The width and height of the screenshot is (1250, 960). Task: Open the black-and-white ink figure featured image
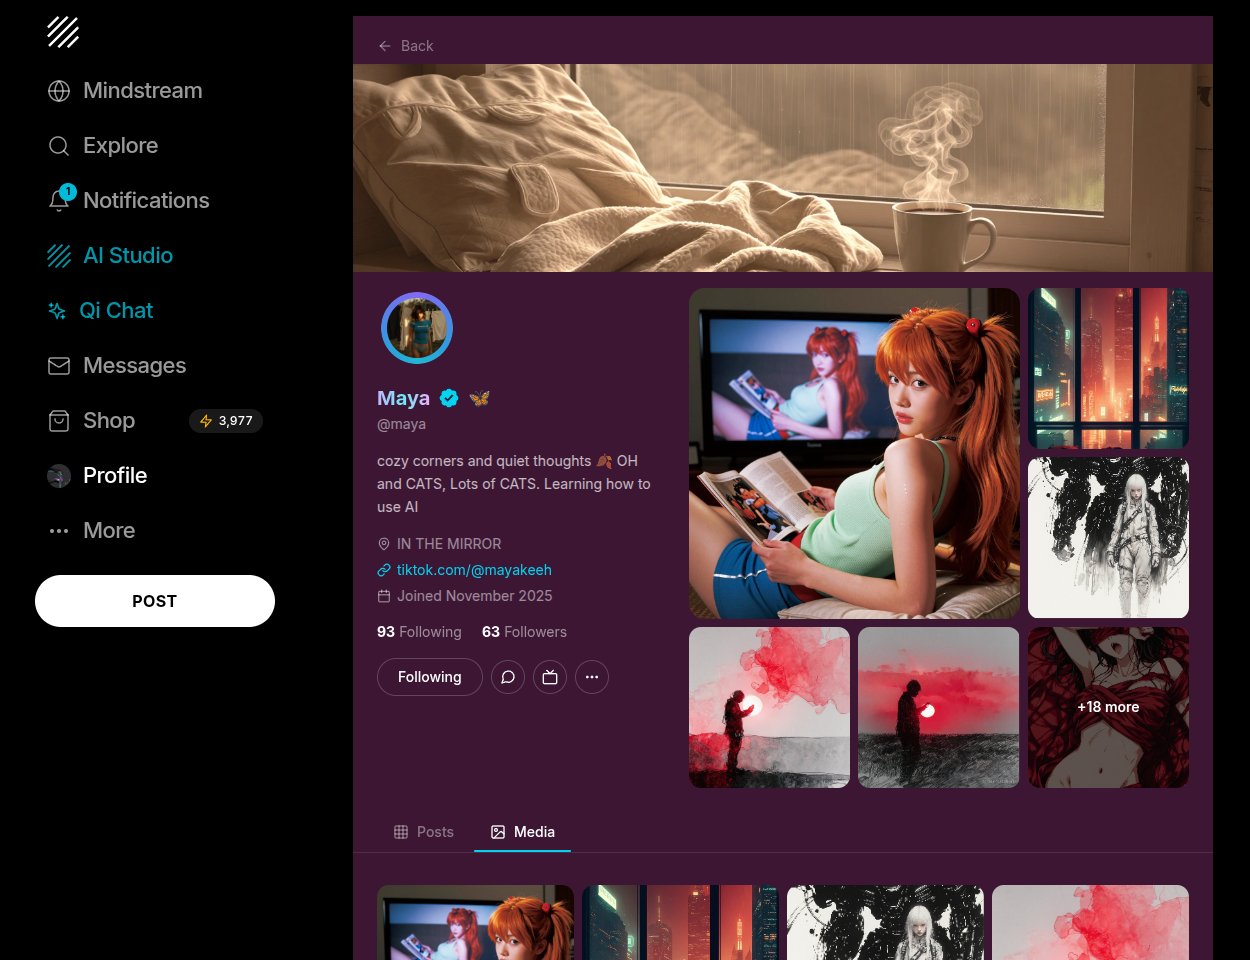point(1108,538)
